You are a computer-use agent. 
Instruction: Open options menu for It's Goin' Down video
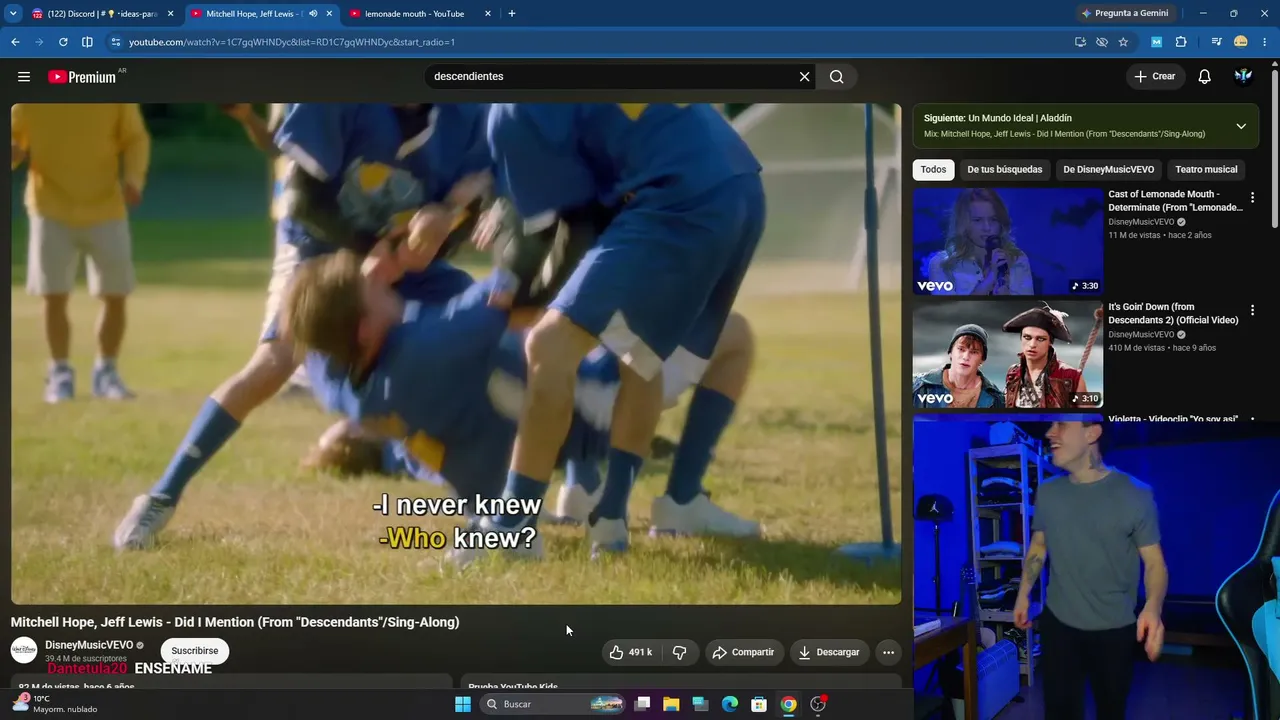point(1252,311)
